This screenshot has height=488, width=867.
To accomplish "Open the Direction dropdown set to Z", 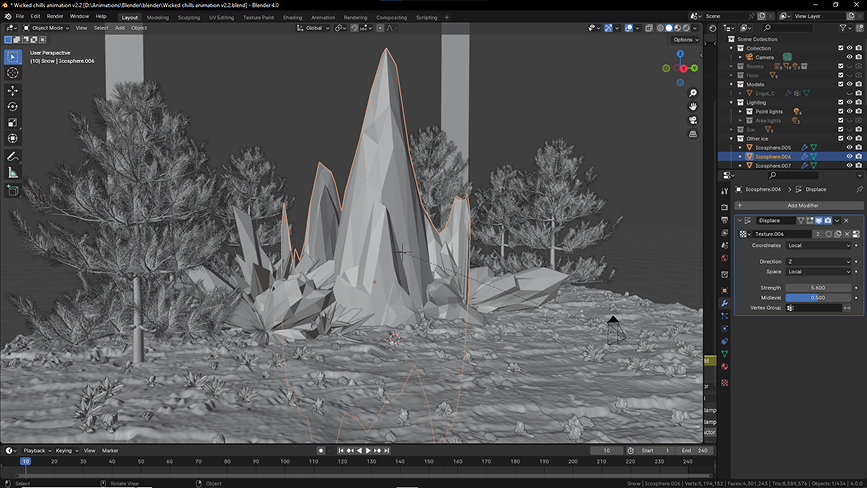I will (x=818, y=261).
